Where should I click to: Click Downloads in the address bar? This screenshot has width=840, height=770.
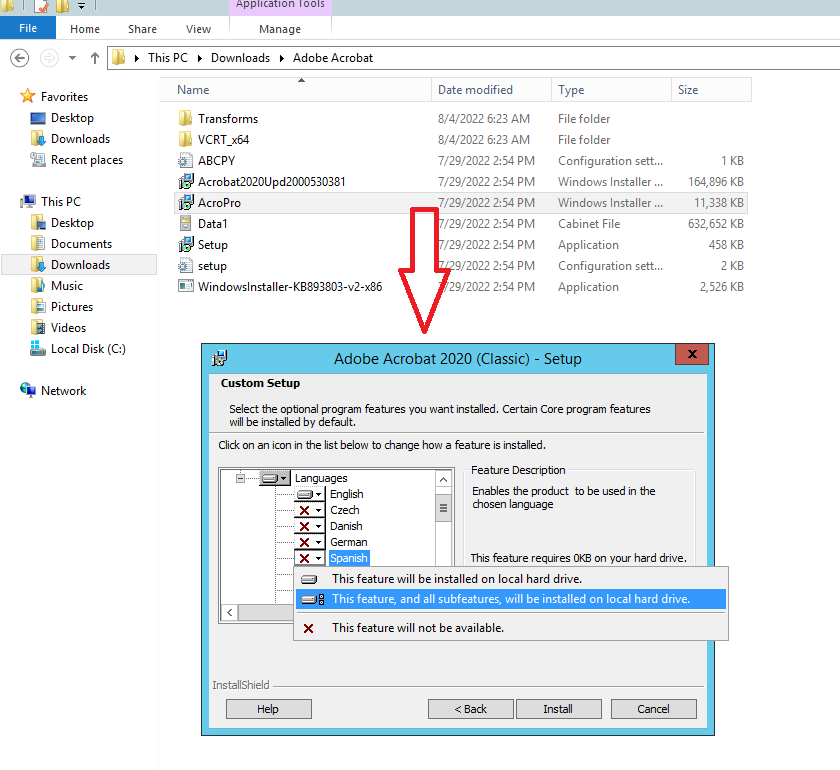click(240, 58)
